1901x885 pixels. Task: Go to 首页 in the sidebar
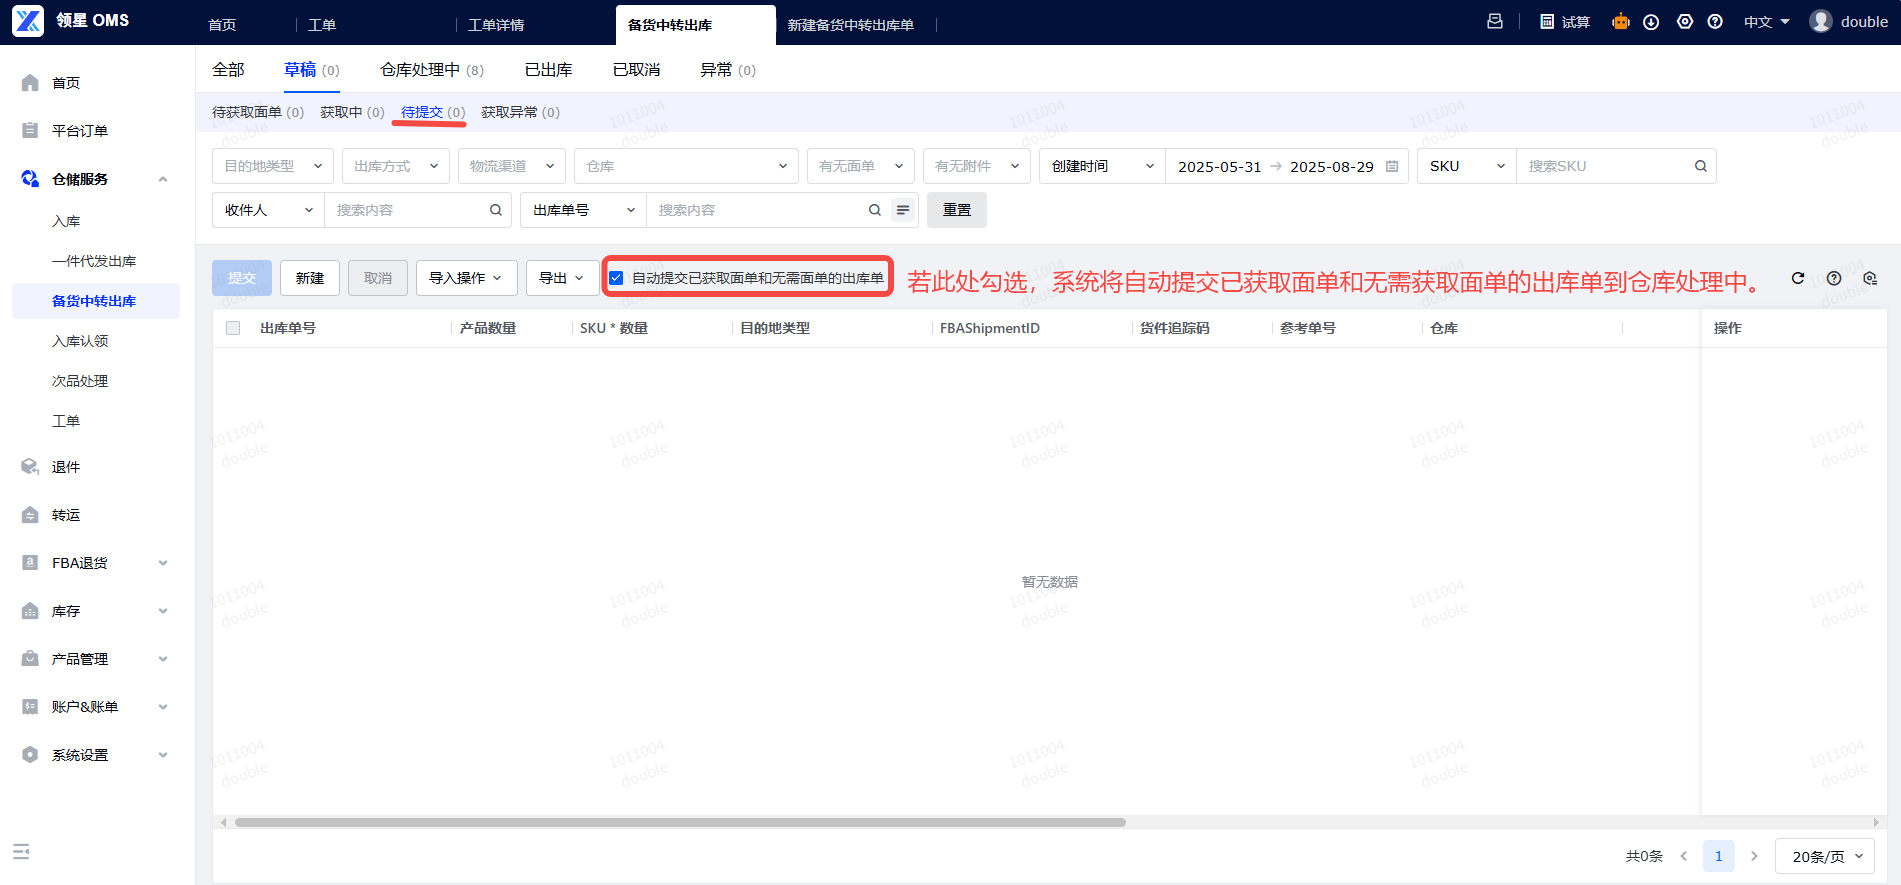click(x=66, y=83)
